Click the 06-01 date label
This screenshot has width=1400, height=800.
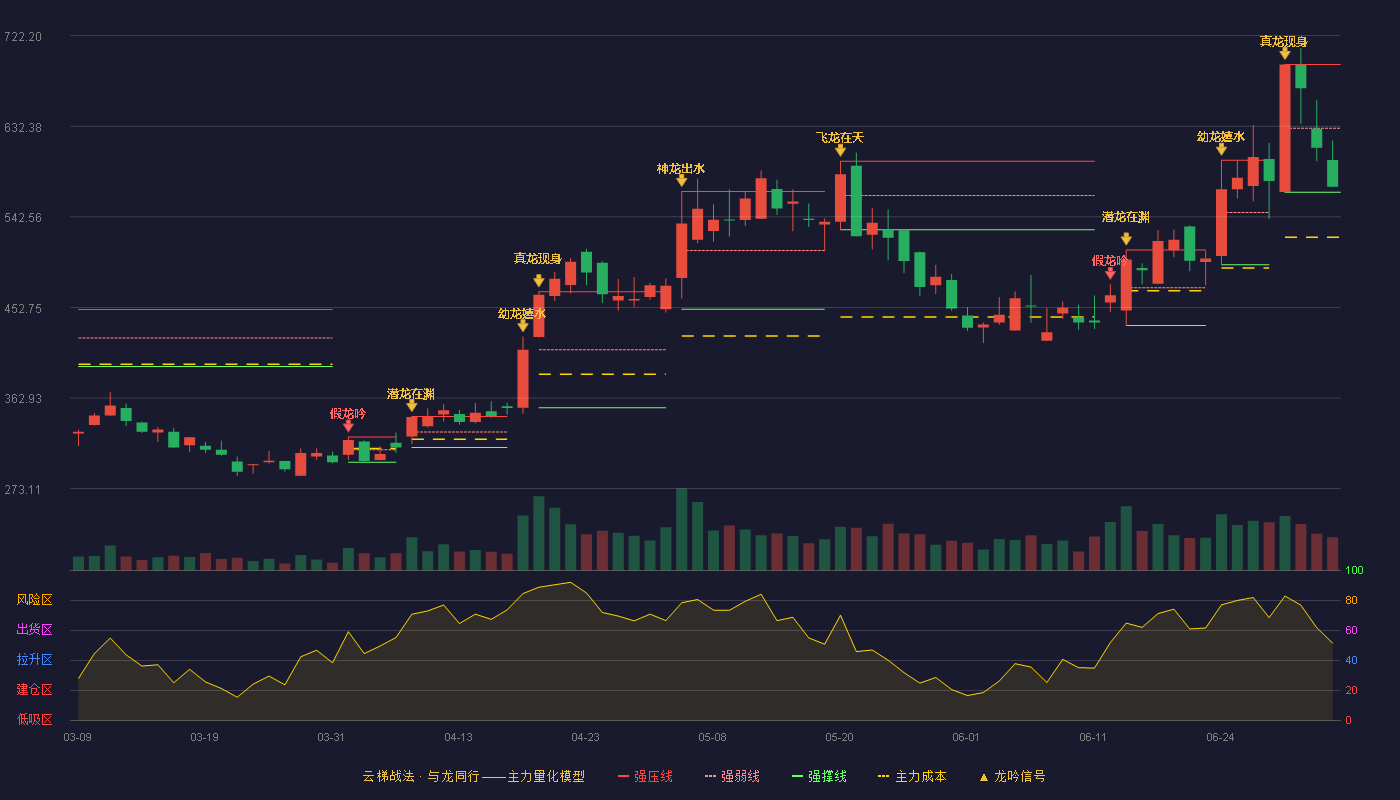coord(966,737)
